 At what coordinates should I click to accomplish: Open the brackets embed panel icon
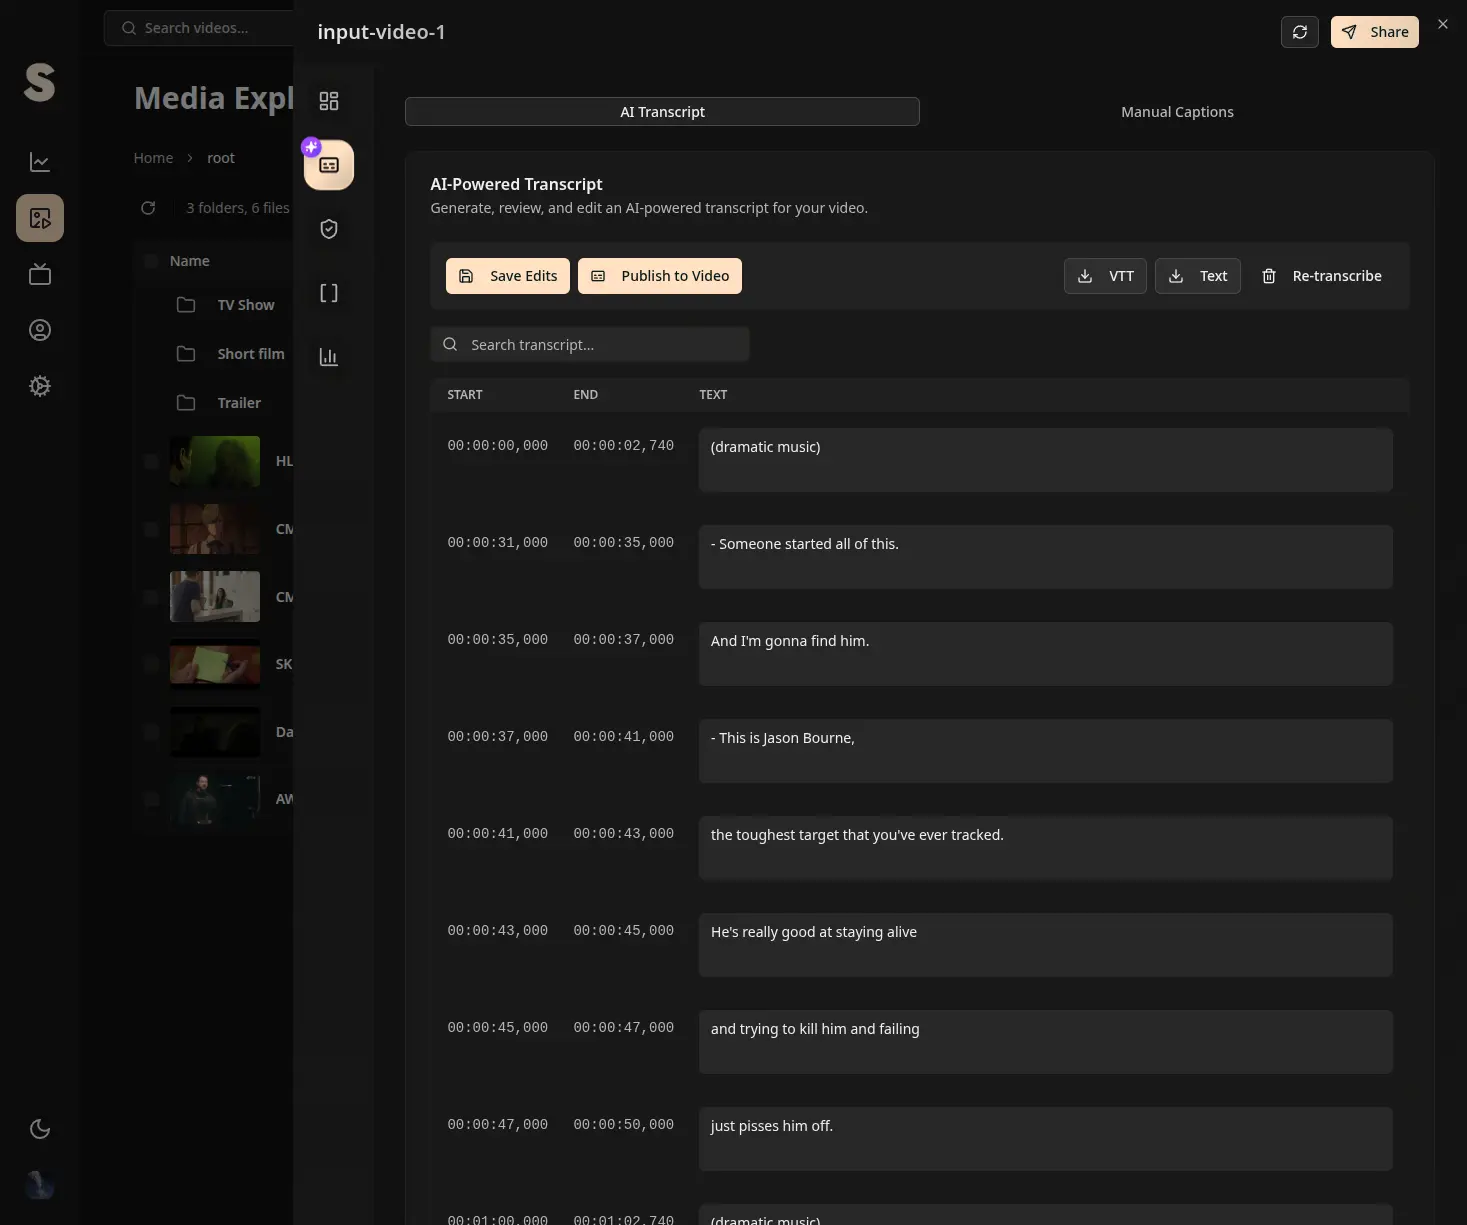[329, 293]
